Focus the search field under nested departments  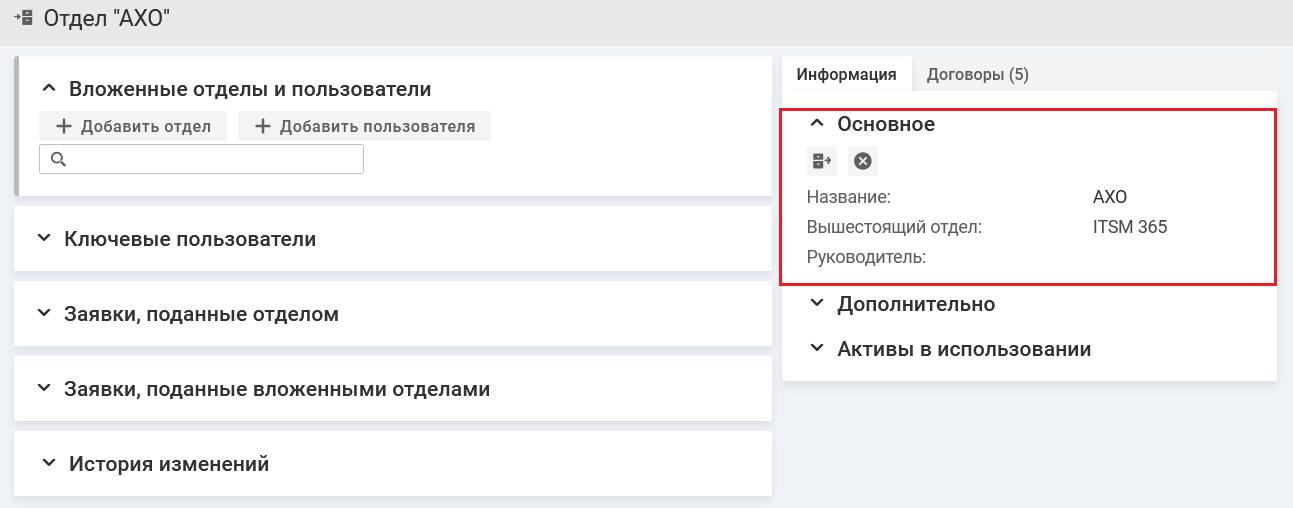click(x=212, y=160)
